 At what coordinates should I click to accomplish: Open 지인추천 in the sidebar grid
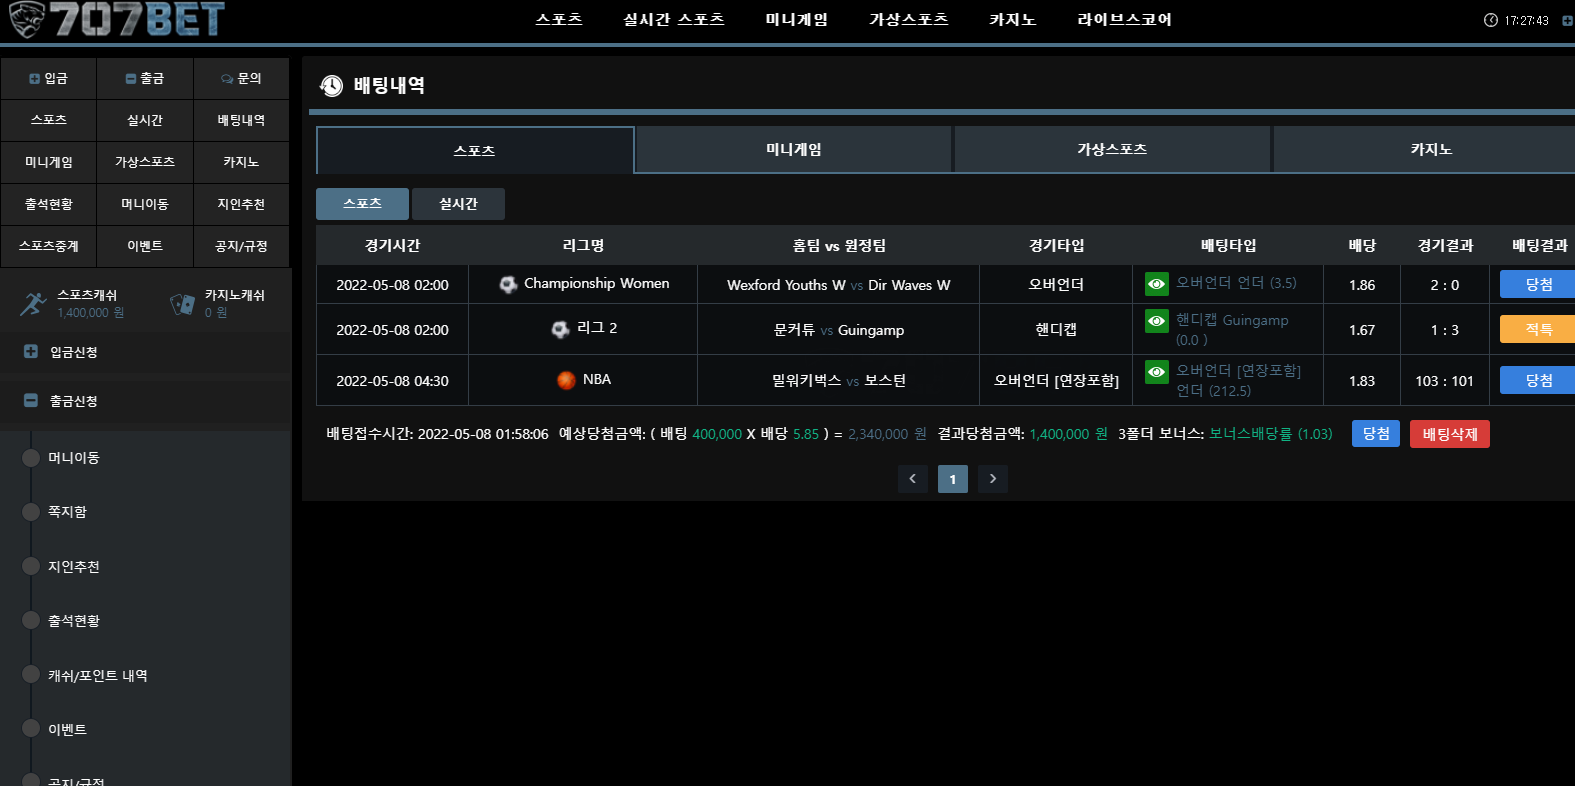[x=241, y=204]
